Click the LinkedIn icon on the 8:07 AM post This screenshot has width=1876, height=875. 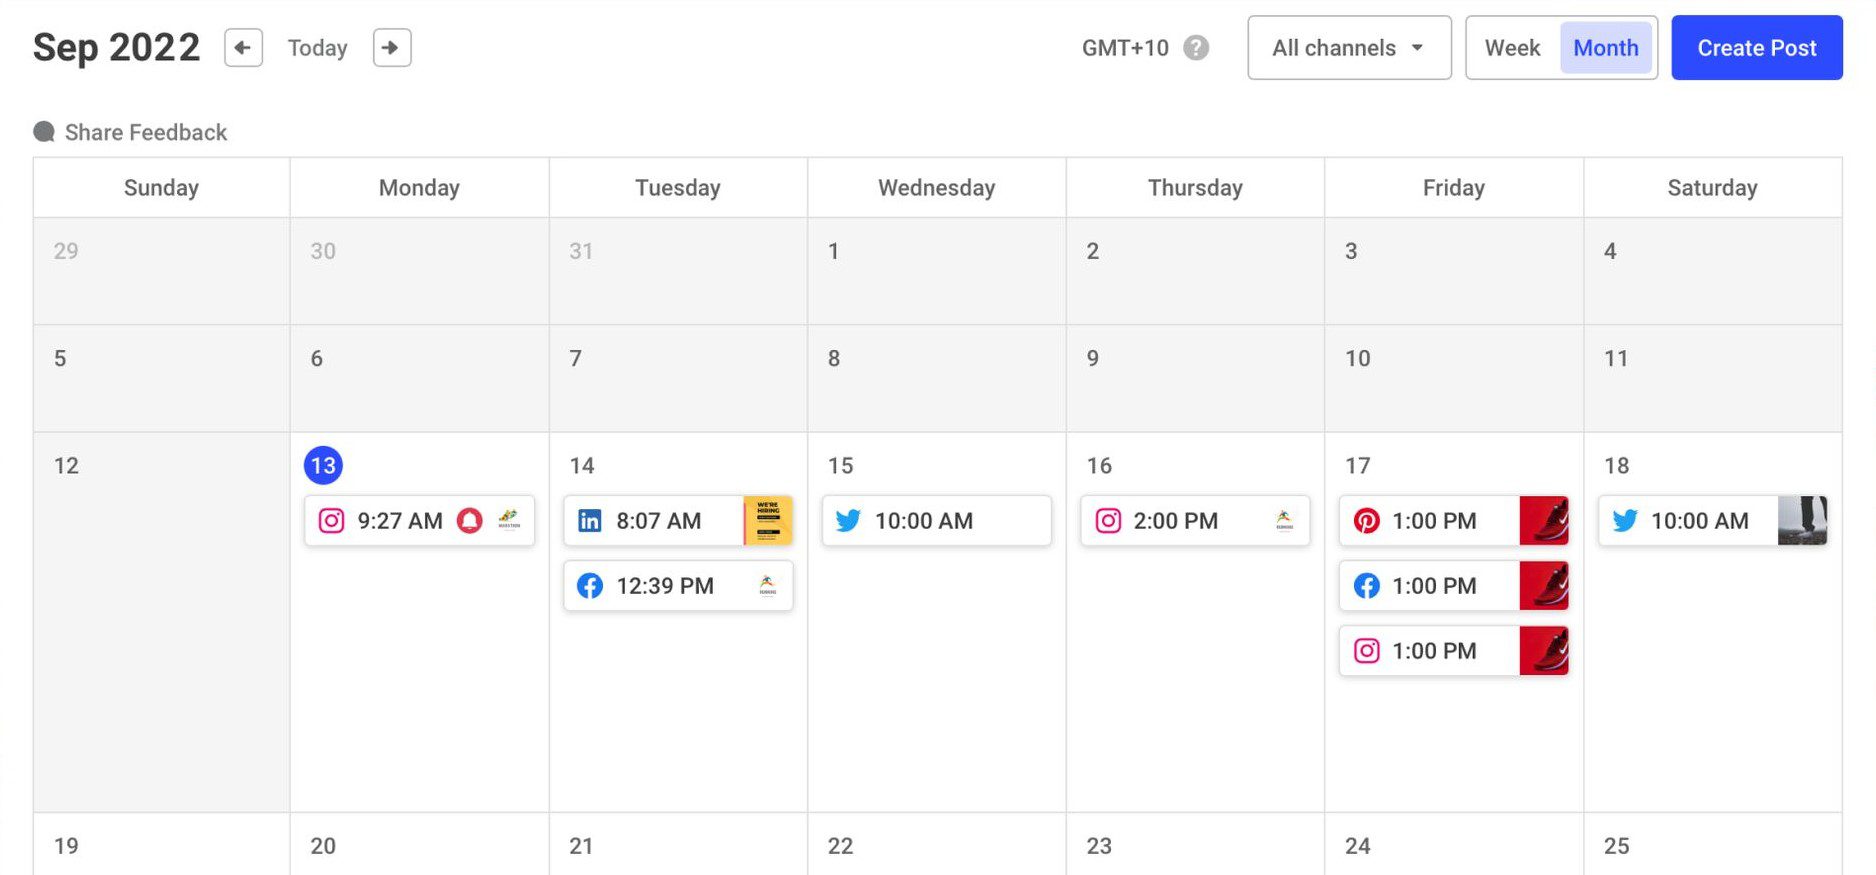(x=590, y=520)
